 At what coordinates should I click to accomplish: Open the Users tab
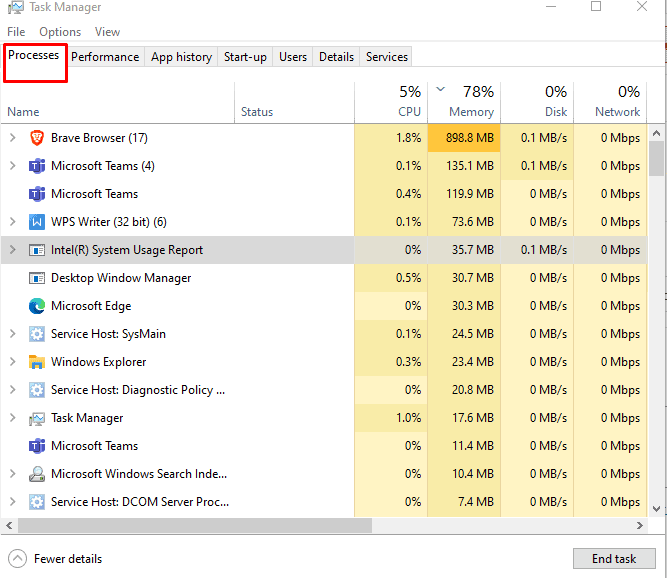pyautogui.click(x=293, y=57)
